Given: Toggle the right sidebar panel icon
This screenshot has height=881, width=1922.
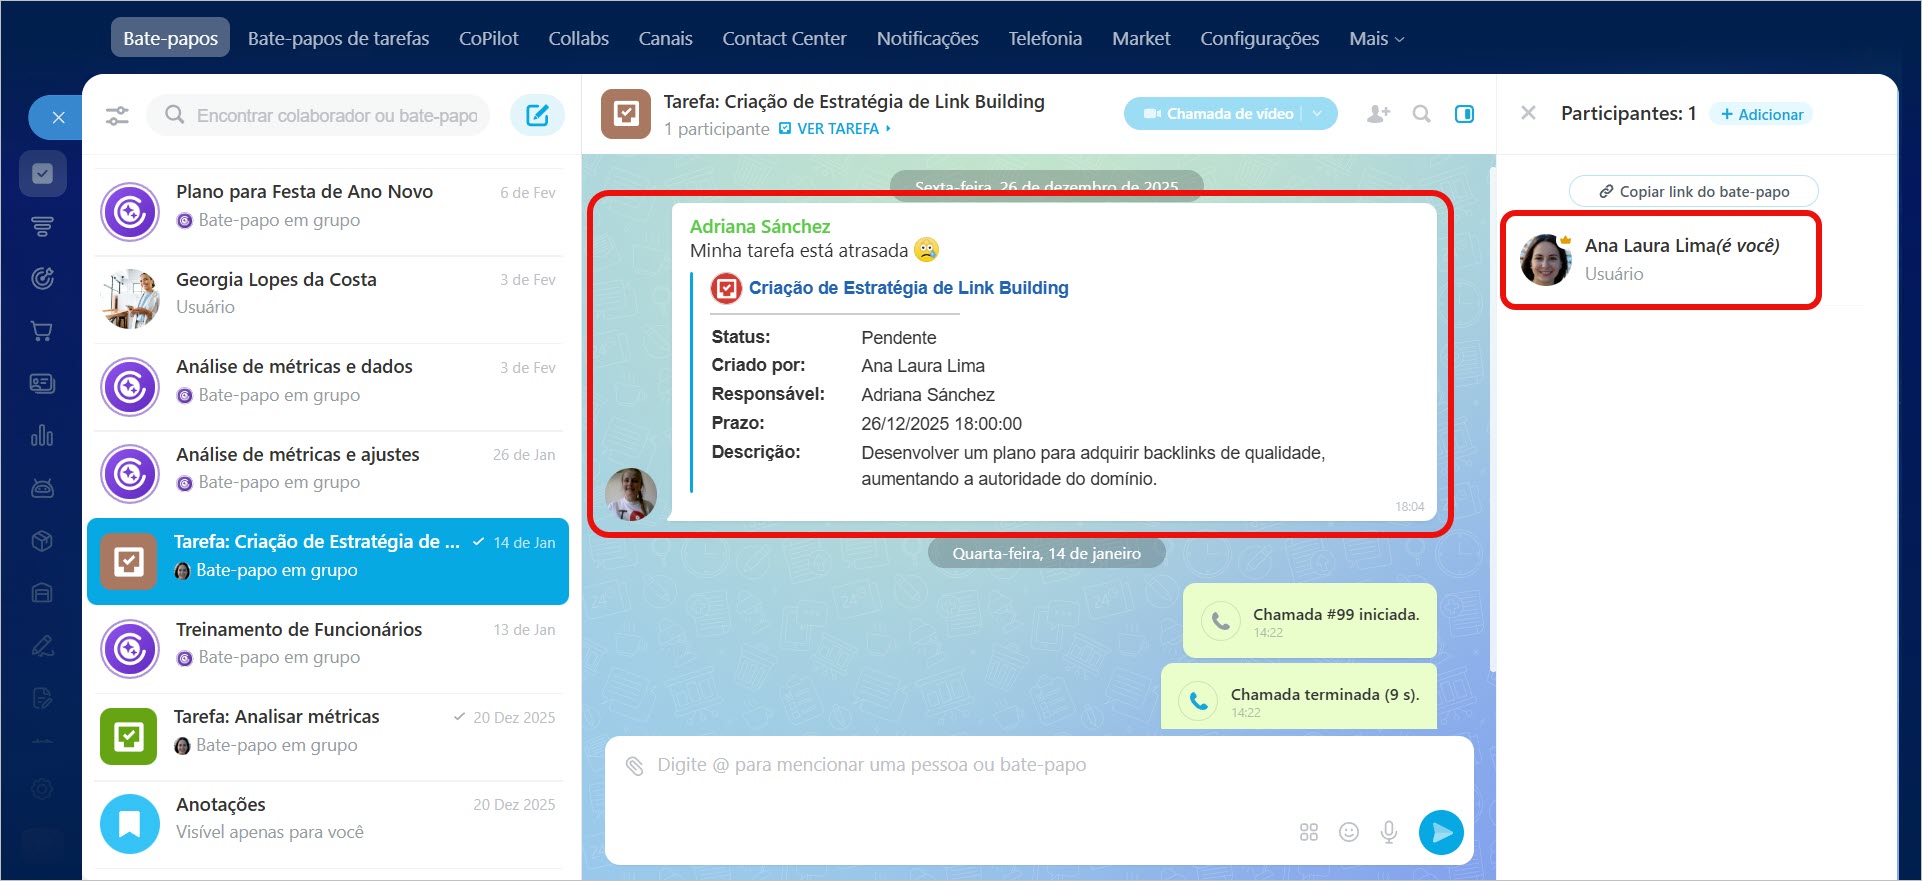Looking at the screenshot, I should click(x=1464, y=114).
